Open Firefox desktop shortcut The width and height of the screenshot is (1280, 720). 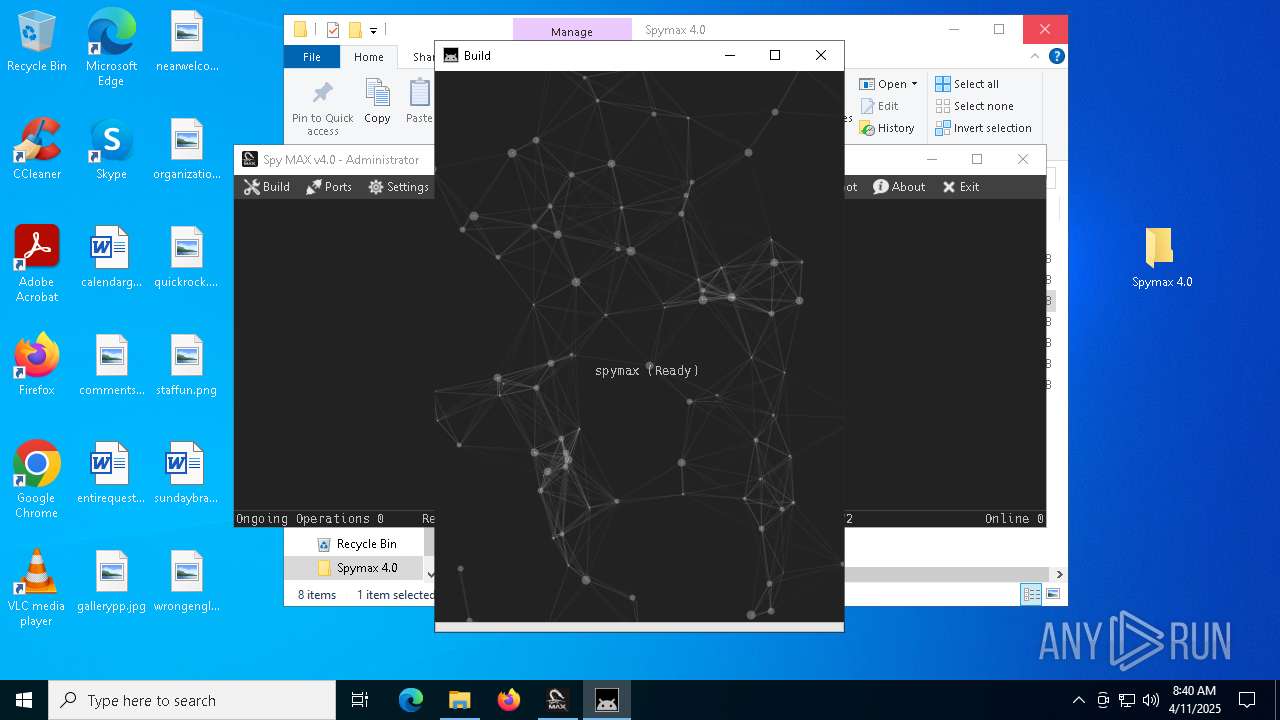(37, 365)
